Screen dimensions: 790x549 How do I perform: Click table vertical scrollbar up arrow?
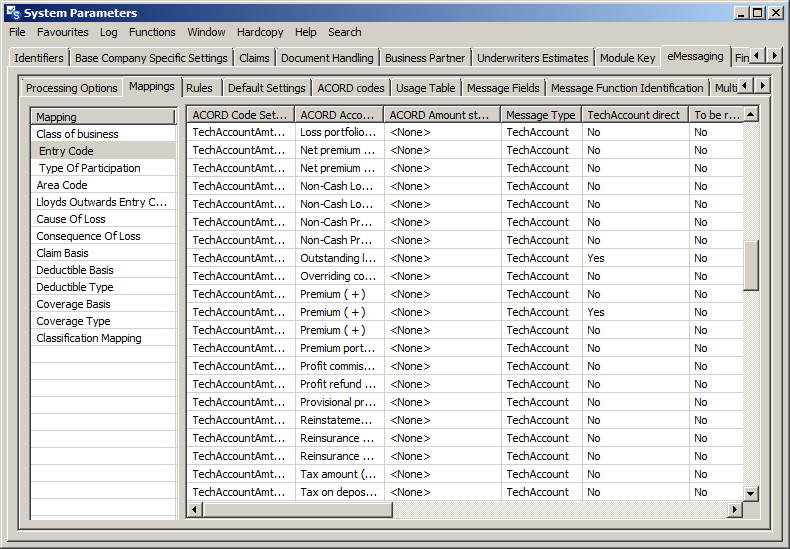[x=751, y=115]
